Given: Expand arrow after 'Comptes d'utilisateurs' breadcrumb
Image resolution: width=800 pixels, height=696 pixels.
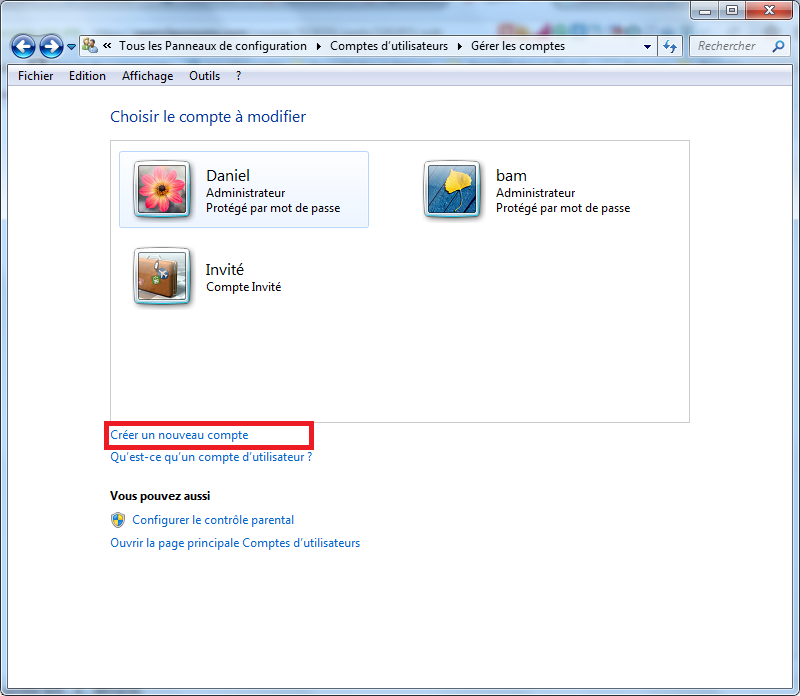Looking at the screenshot, I should pos(460,46).
